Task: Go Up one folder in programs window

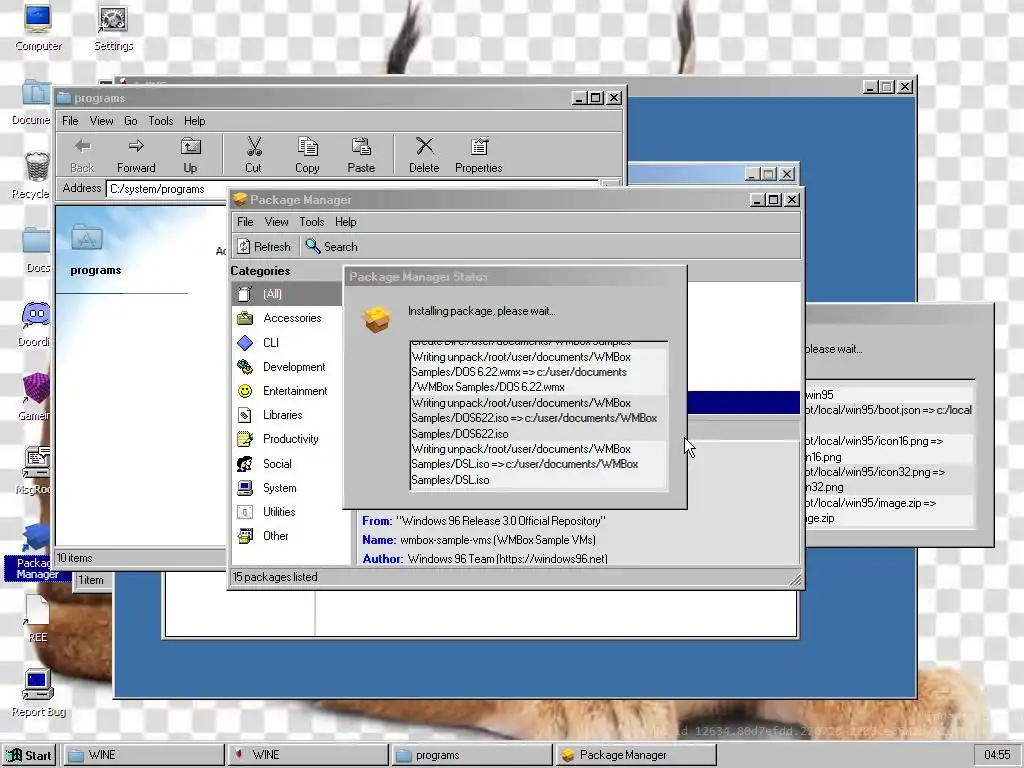Action: [x=190, y=155]
